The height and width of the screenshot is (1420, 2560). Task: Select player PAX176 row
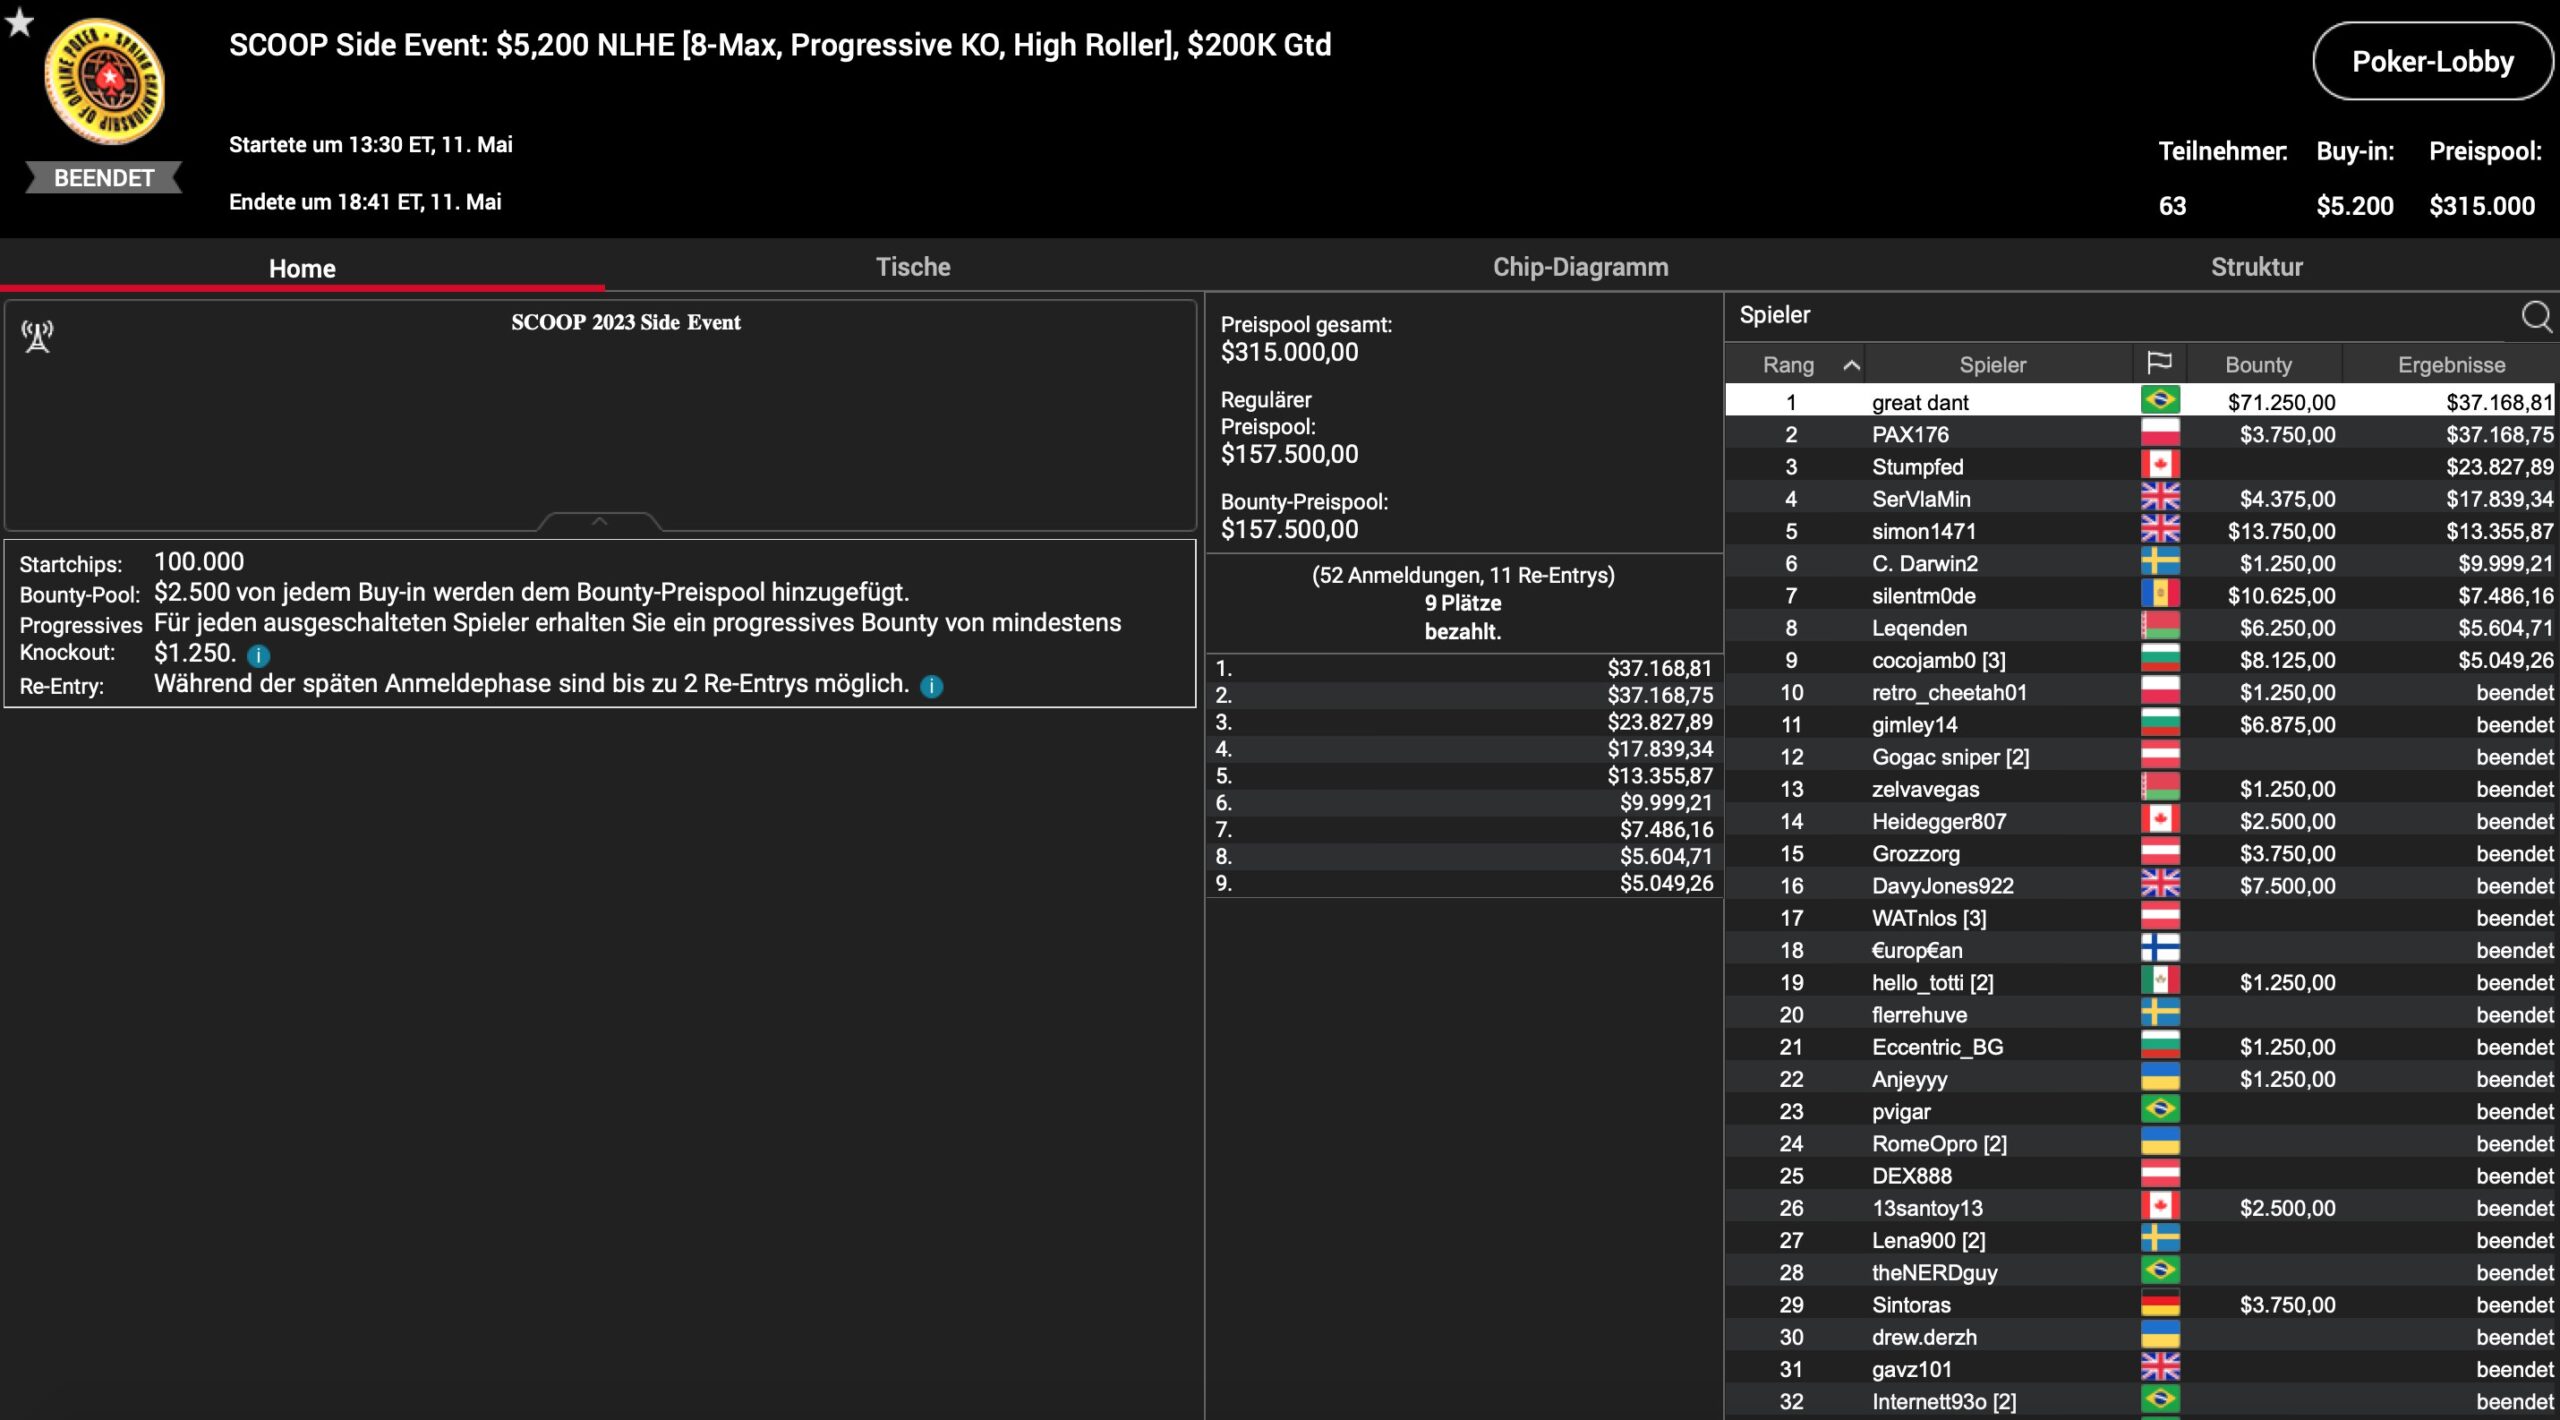pos(1910,435)
